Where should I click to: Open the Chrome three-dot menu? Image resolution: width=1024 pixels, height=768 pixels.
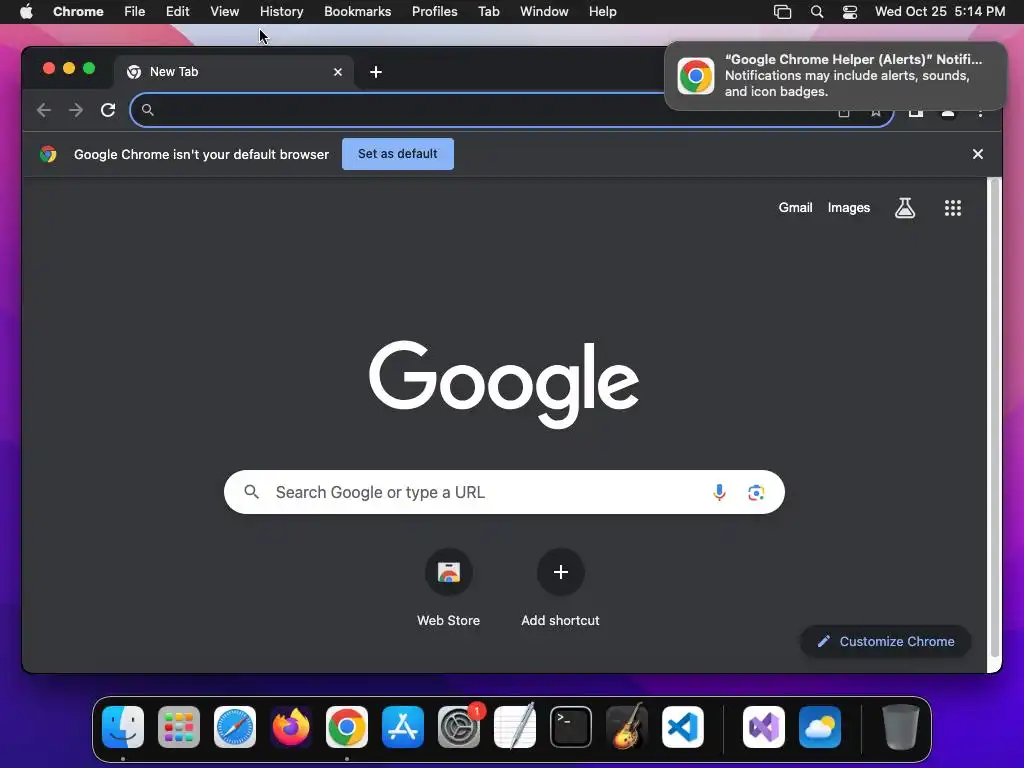pos(980,112)
